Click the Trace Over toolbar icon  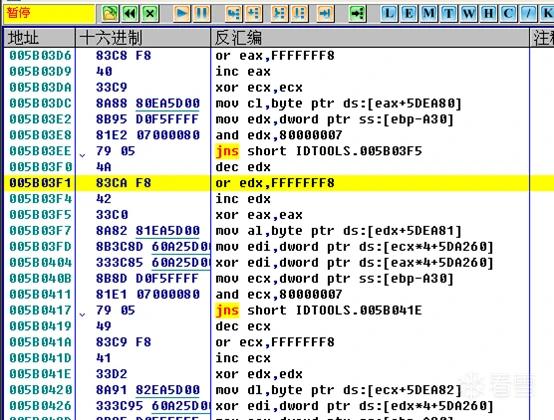tap(299, 14)
